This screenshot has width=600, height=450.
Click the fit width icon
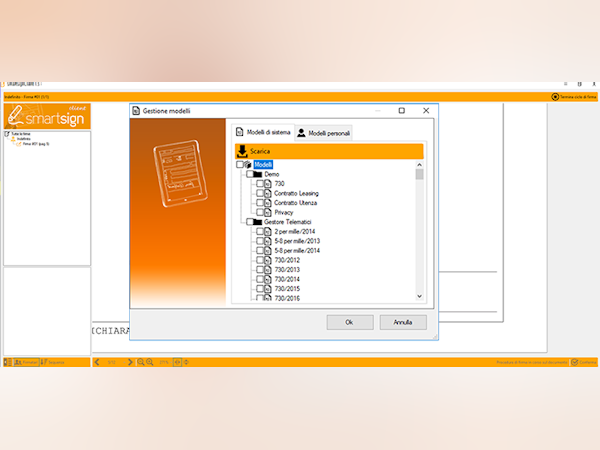coord(177,362)
